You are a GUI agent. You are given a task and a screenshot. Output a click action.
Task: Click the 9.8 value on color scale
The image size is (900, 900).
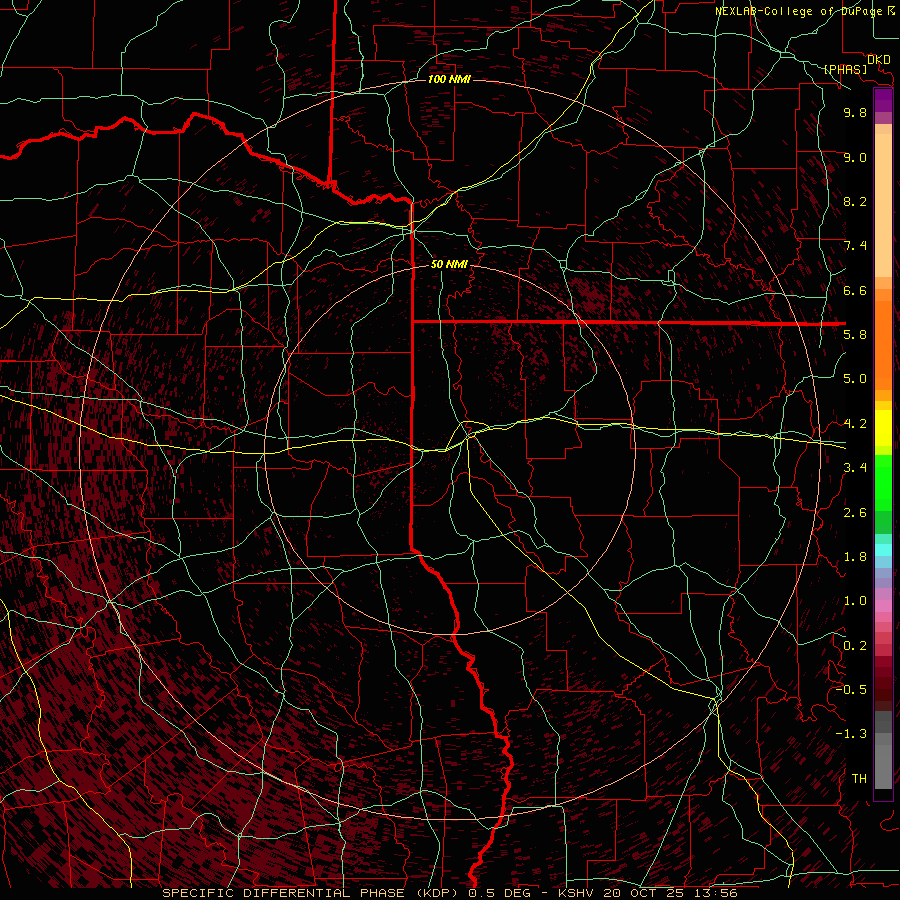(855, 112)
